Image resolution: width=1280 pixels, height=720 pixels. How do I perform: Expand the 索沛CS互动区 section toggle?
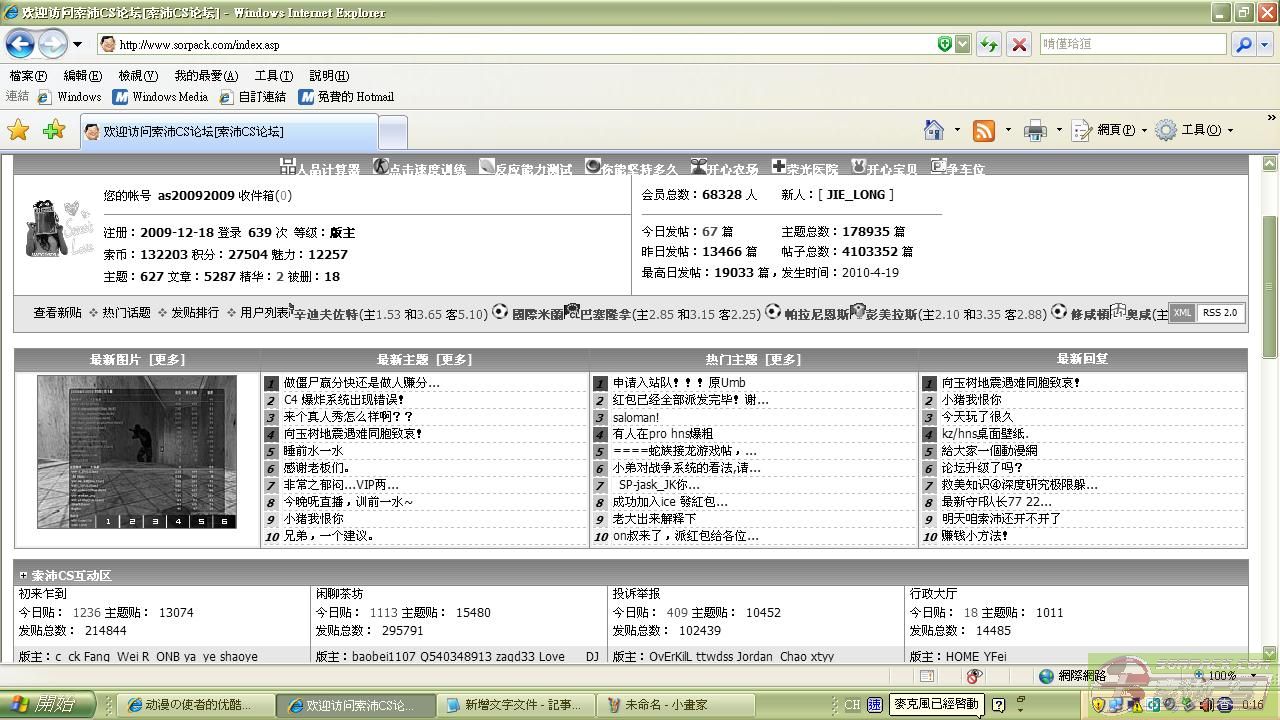tap(23, 575)
